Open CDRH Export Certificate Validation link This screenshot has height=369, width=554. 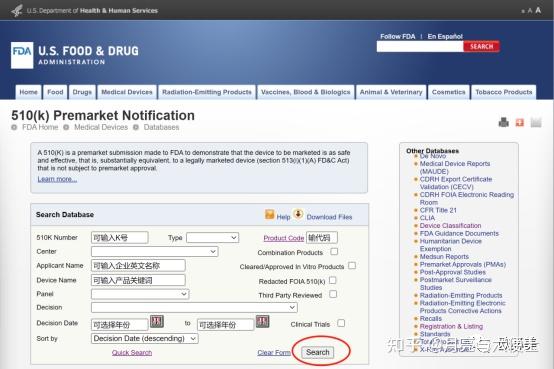click(x=456, y=183)
